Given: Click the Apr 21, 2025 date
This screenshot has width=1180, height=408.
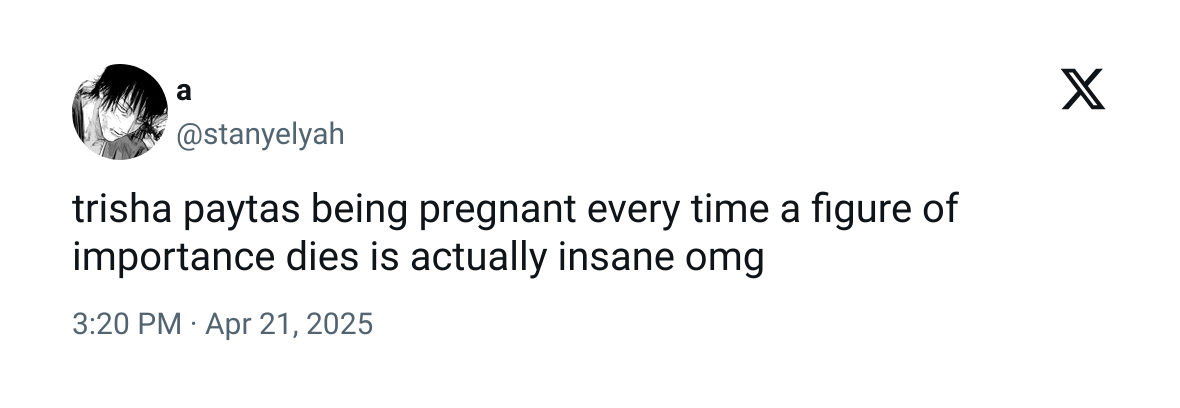Looking at the screenshot, I should (x=288, y=324).
